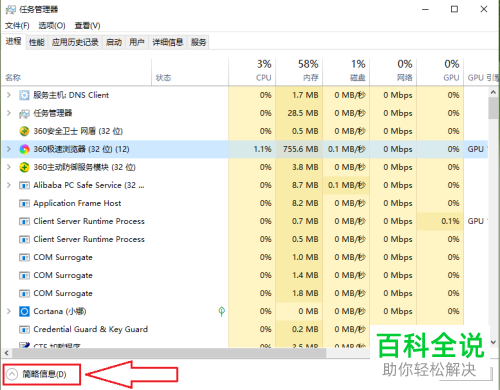Click the vertical scrollbar thumb
The height and width of the screenshot is (390, 500).
click(x=493, y=108)
